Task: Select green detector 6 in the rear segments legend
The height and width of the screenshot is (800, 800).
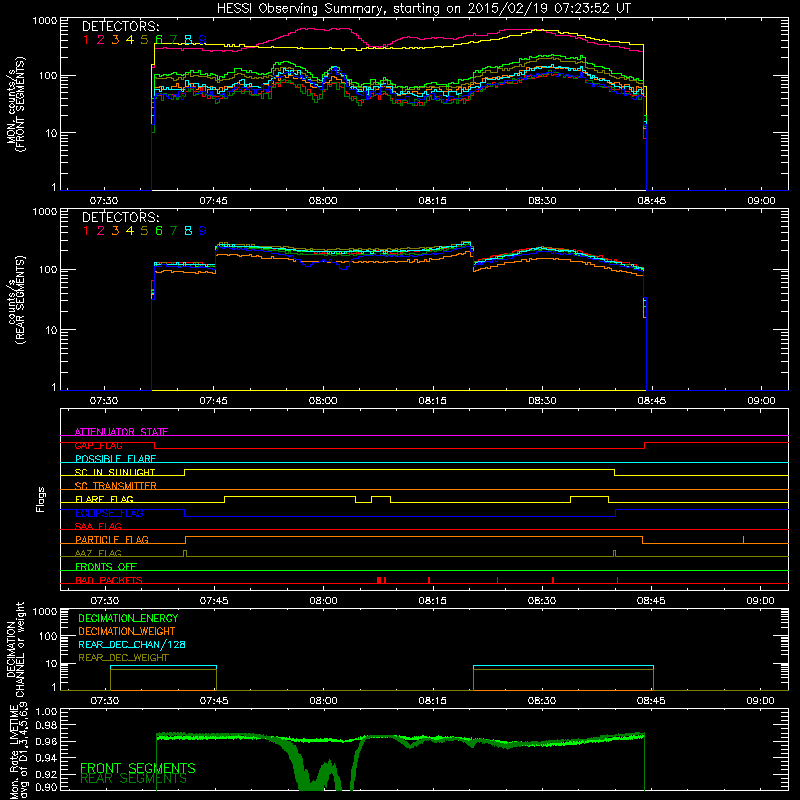Action: [x=159, y=231]
